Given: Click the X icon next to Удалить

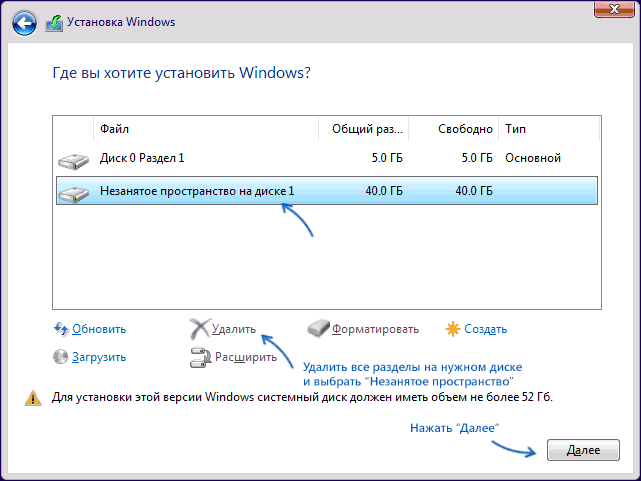Looking at the screenshot, I should (200, 329).
